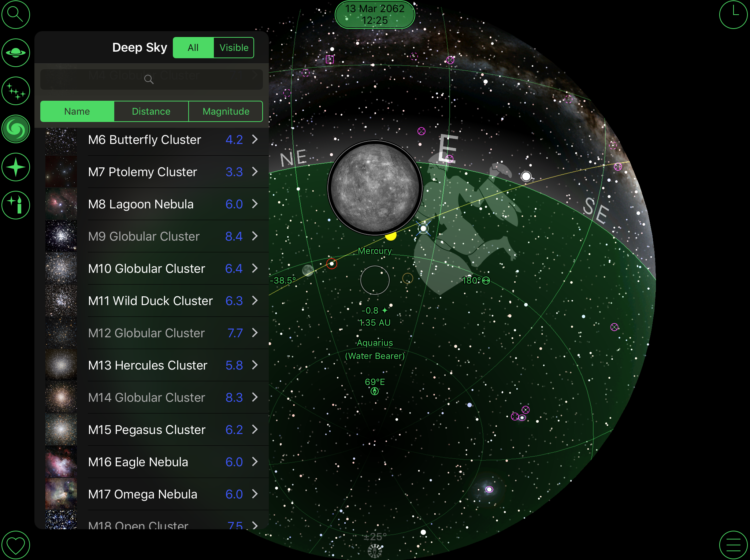Viewport: 750px width, 560px height.
Task: Open the bright star icon in the sidebar
Action: click(x=15, y=167)
